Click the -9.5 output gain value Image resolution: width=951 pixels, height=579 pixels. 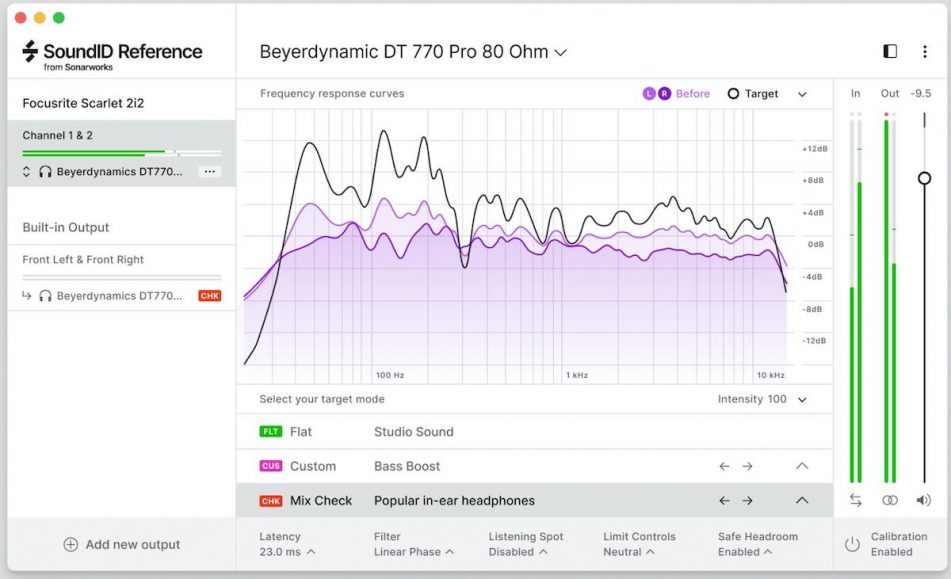pos(921,93)
